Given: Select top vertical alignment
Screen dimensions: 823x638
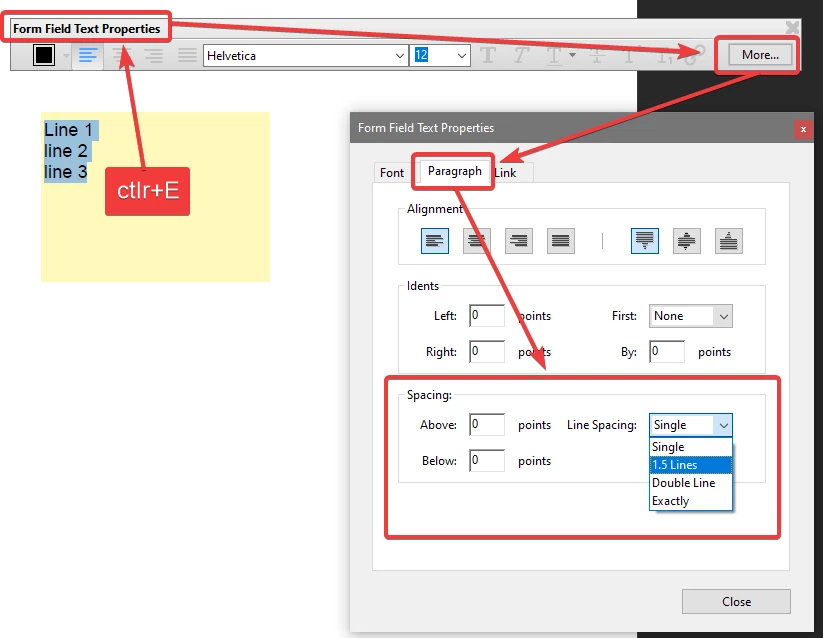Looking at the screenshot, I should 645,241.
